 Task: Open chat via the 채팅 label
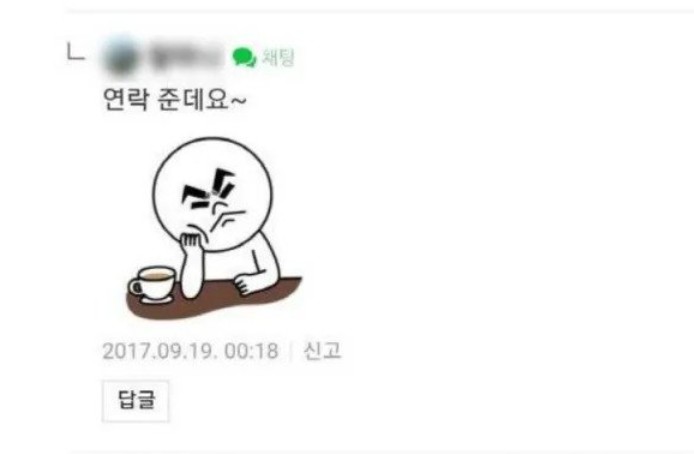click(278, 58)
